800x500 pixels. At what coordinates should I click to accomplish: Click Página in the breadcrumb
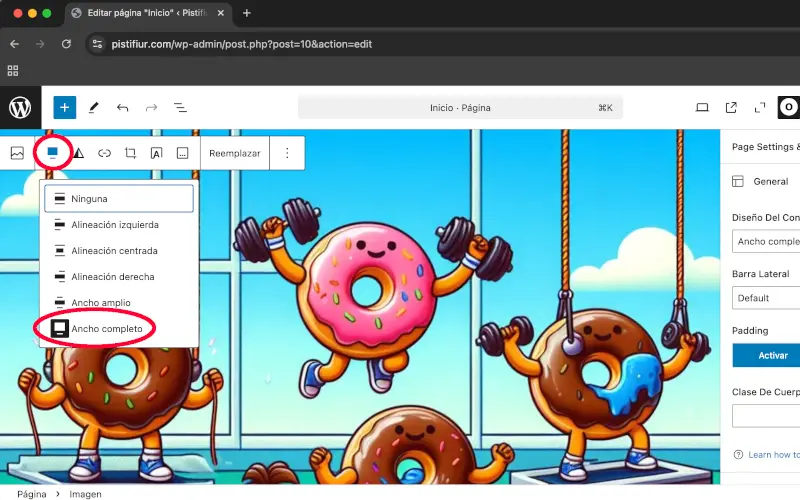[x=32, y=494]
